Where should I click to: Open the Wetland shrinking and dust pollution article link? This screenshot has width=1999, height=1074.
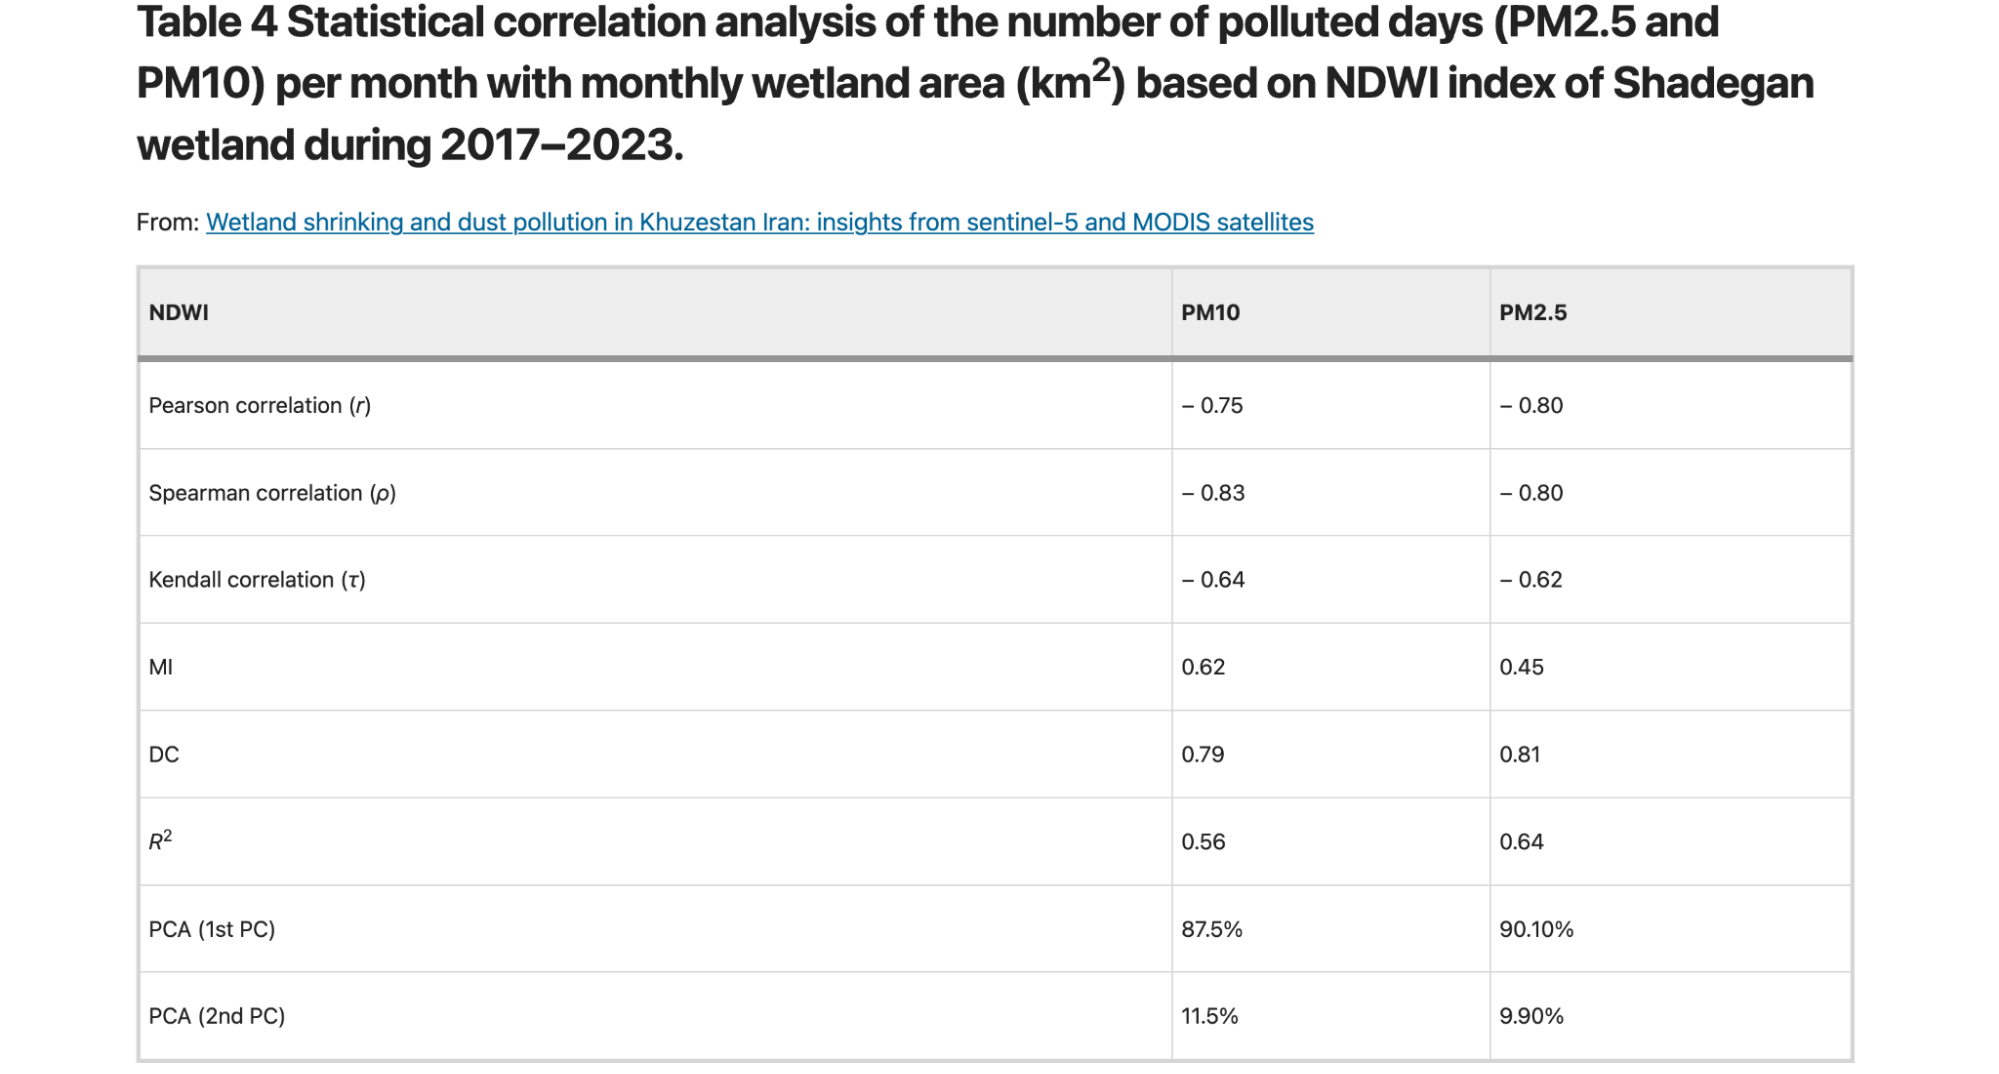[759, 222]
